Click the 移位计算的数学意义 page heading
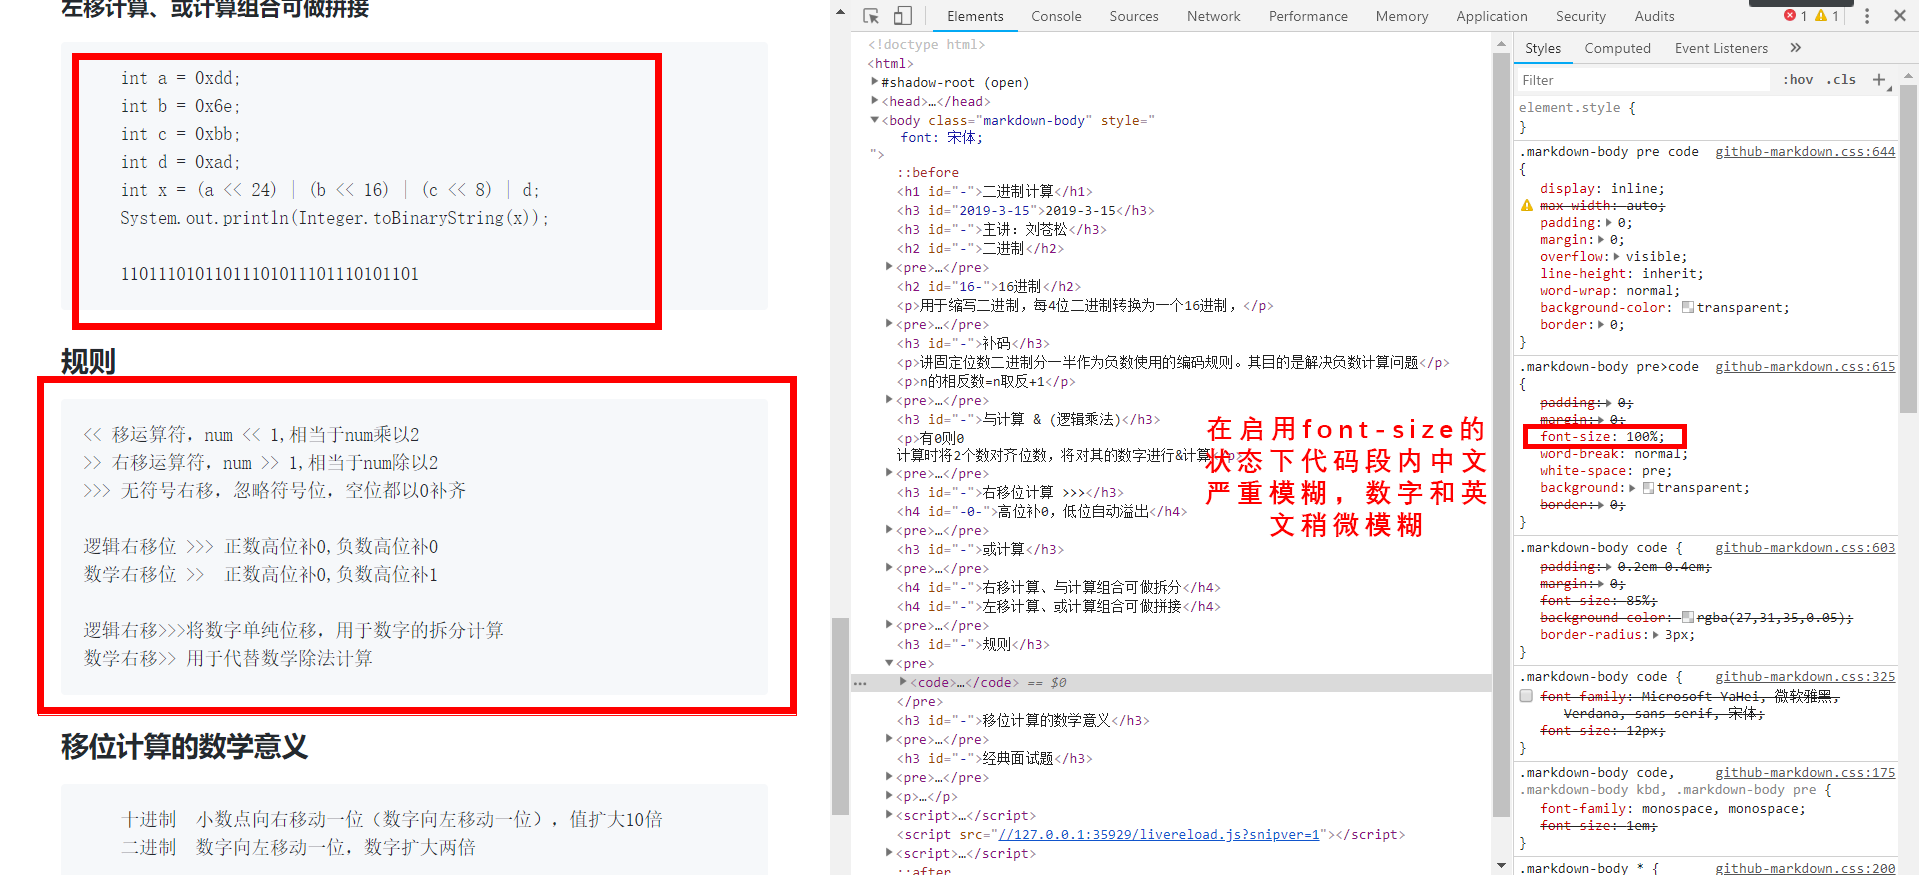 point(184,747)
